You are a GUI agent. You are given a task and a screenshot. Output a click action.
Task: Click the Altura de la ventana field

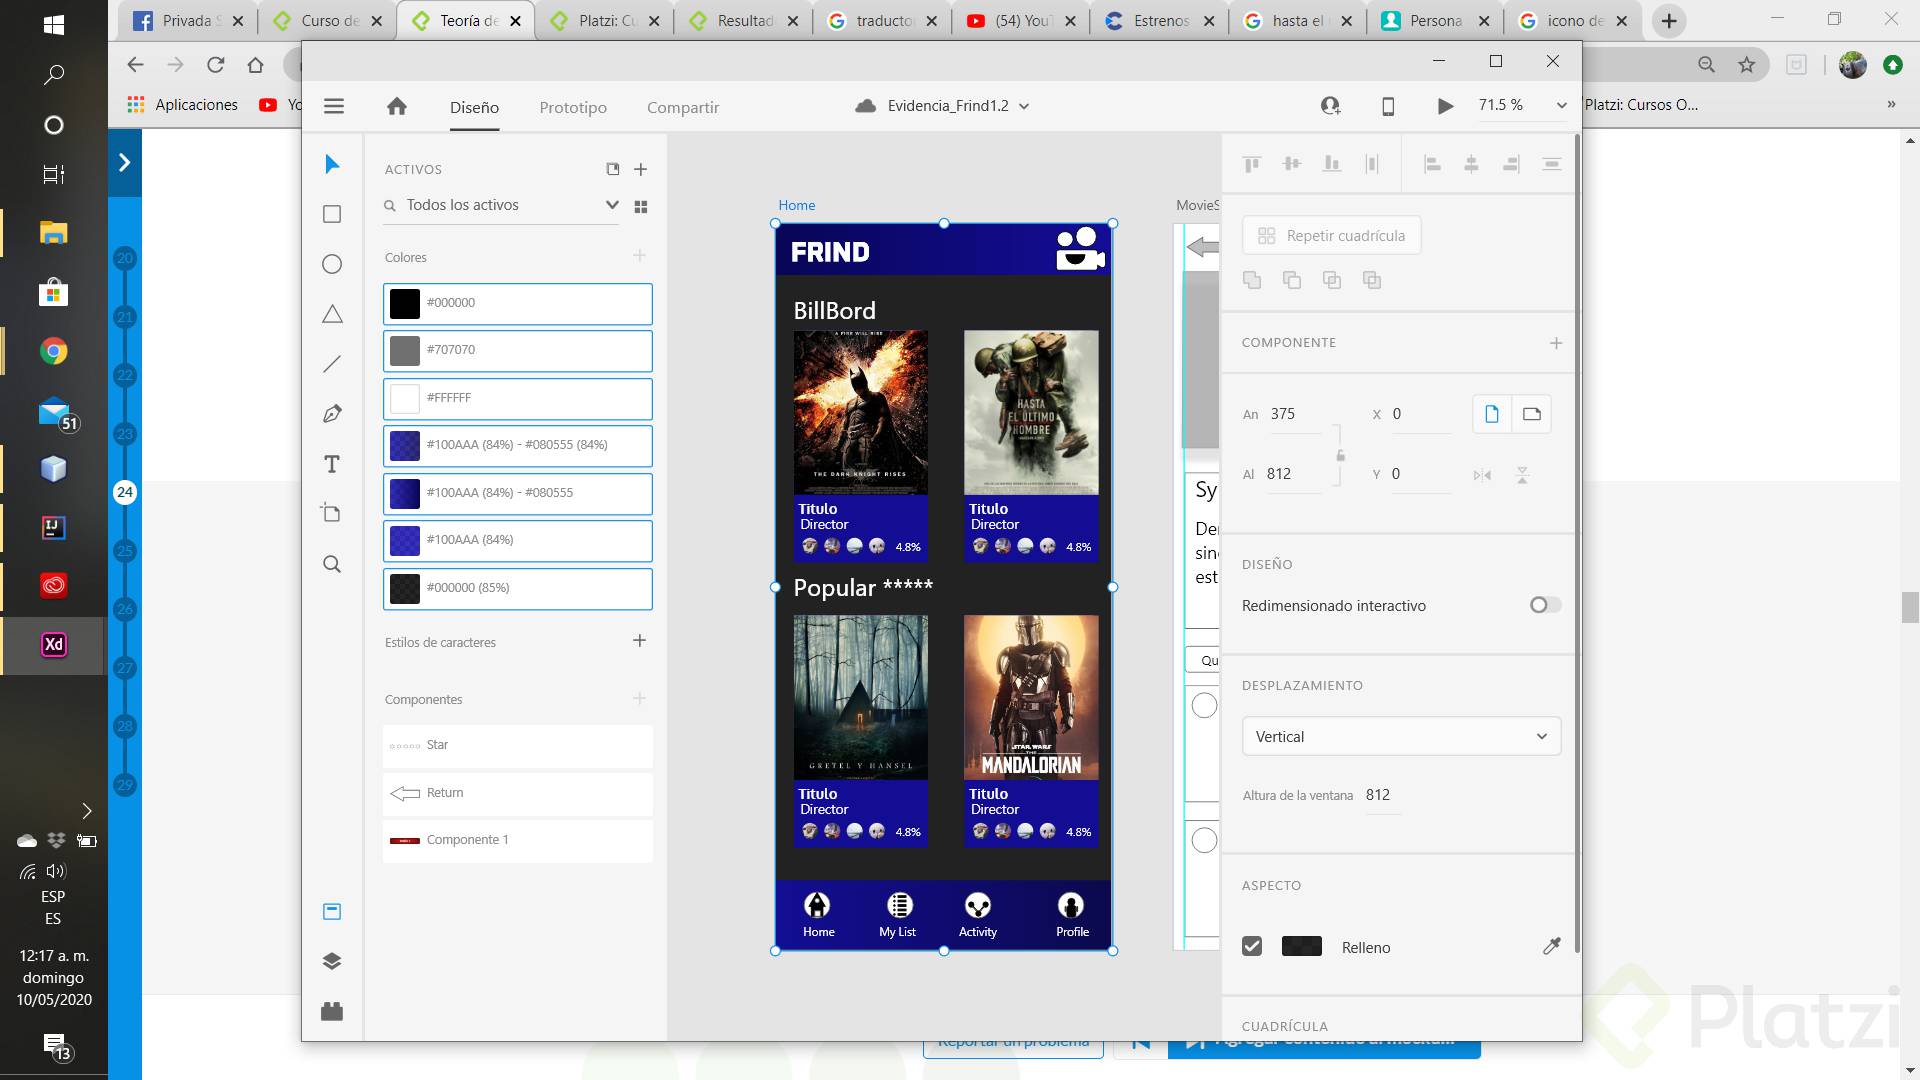pyautogui.click(x=1379, y=795)
